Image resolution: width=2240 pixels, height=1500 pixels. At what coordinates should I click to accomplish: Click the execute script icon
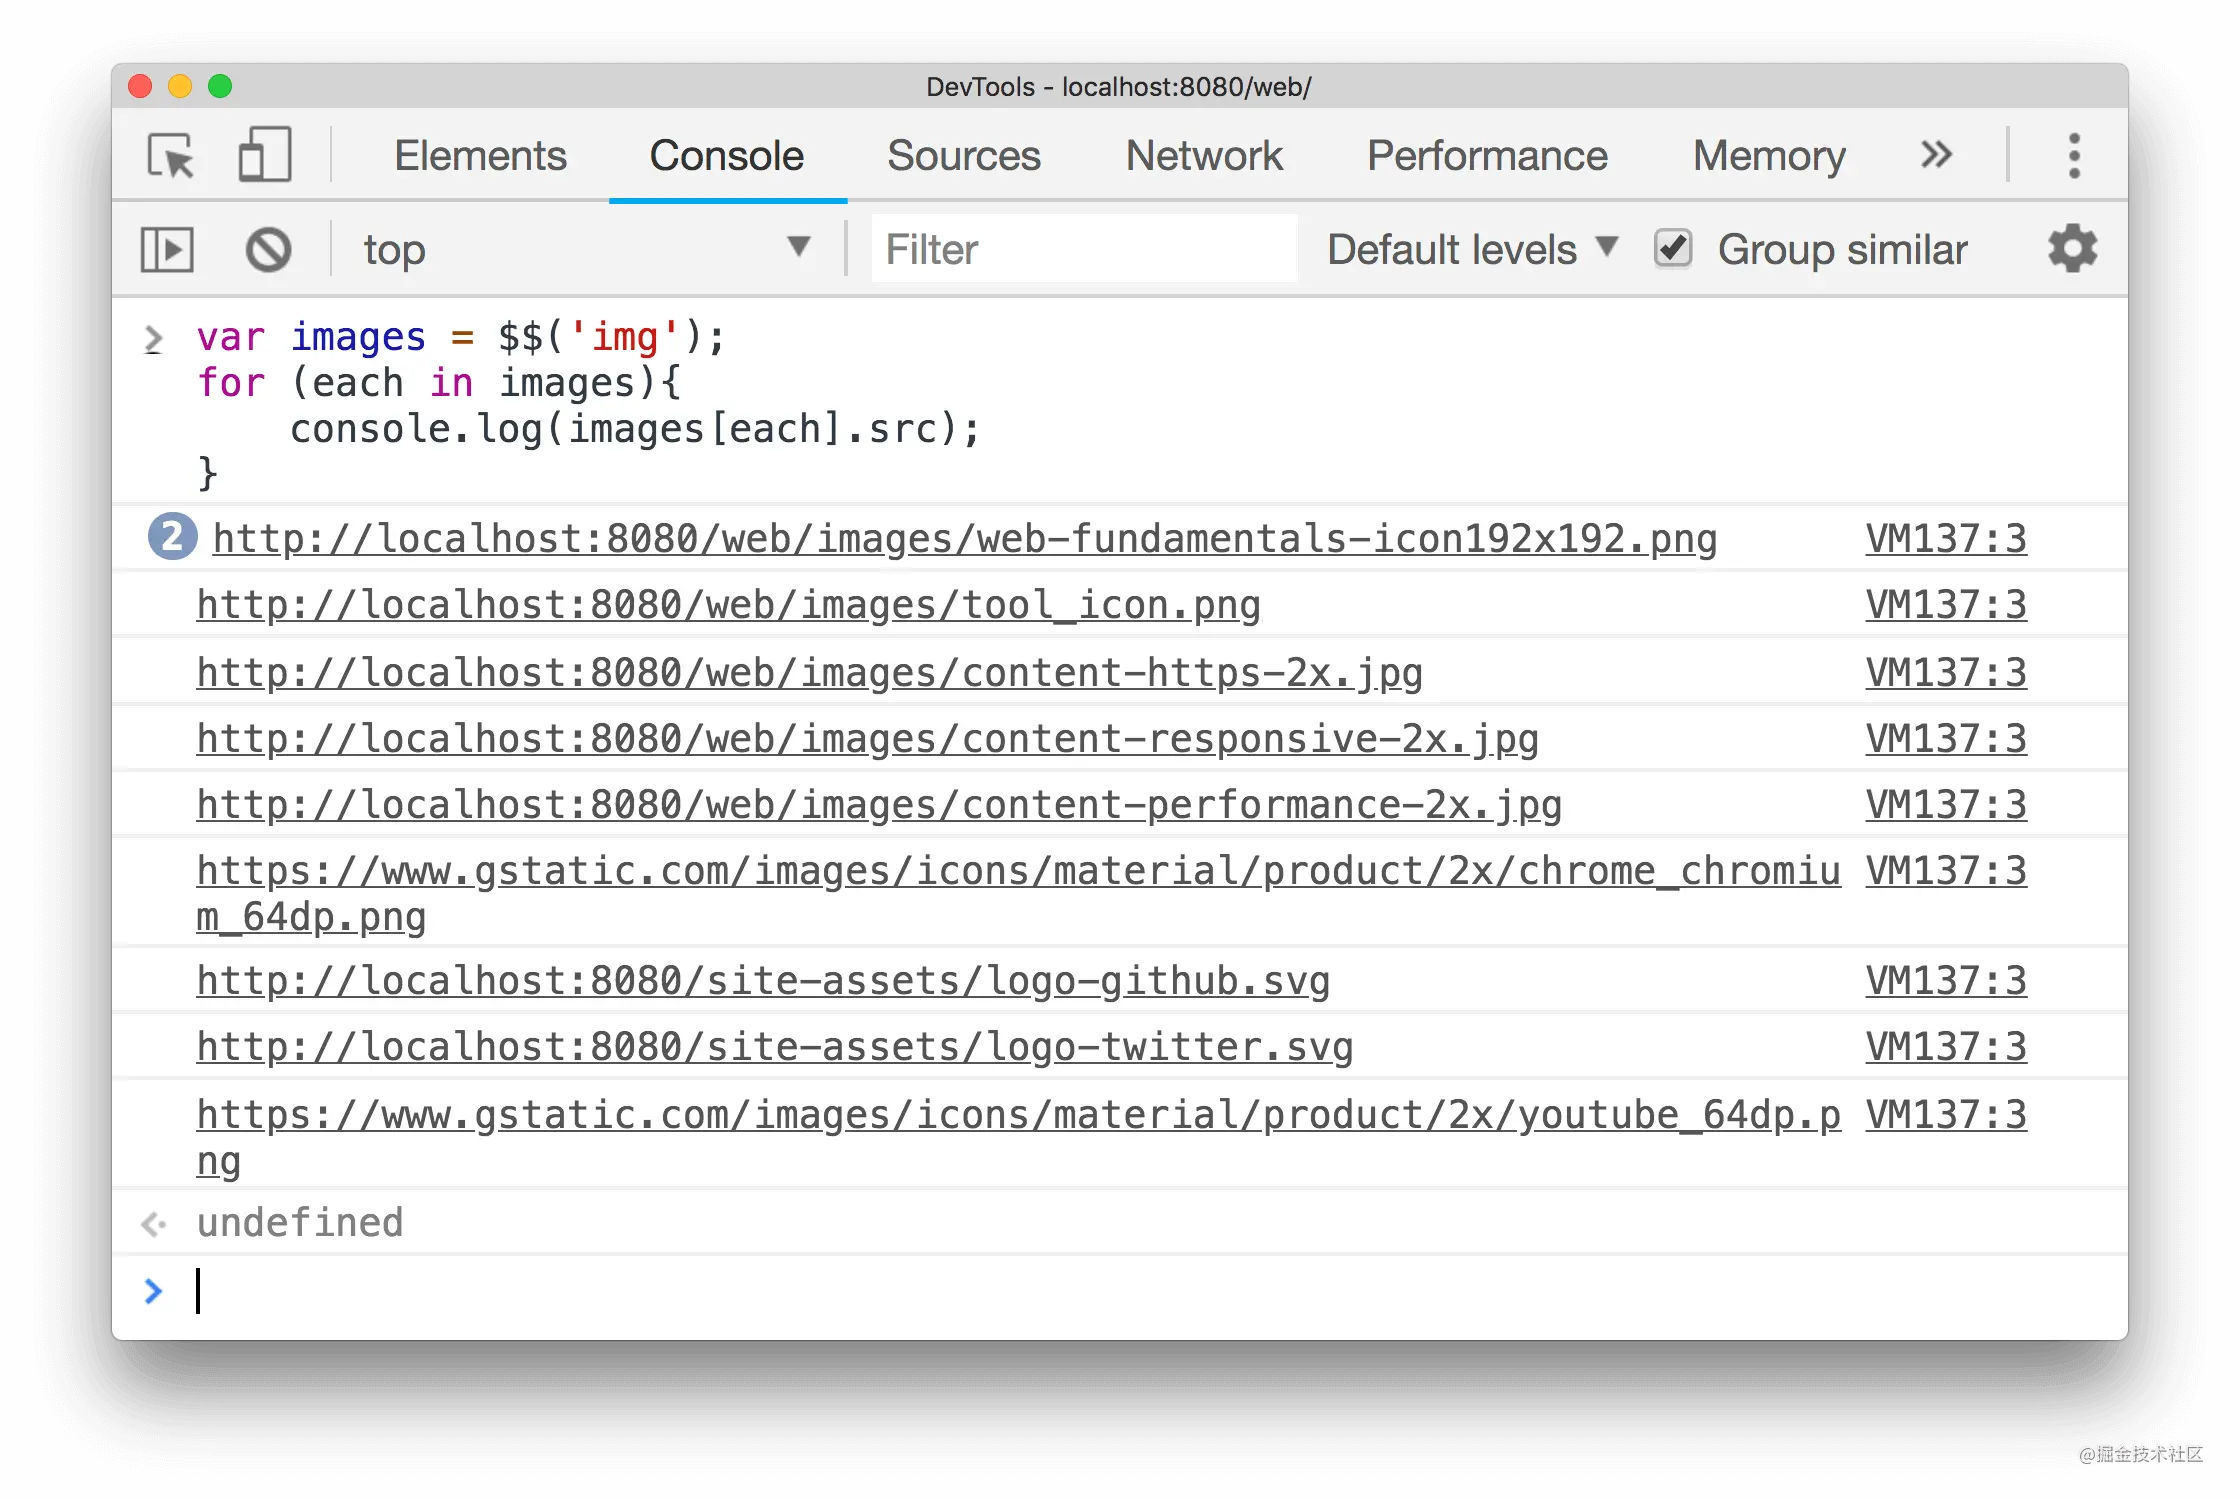167,248
